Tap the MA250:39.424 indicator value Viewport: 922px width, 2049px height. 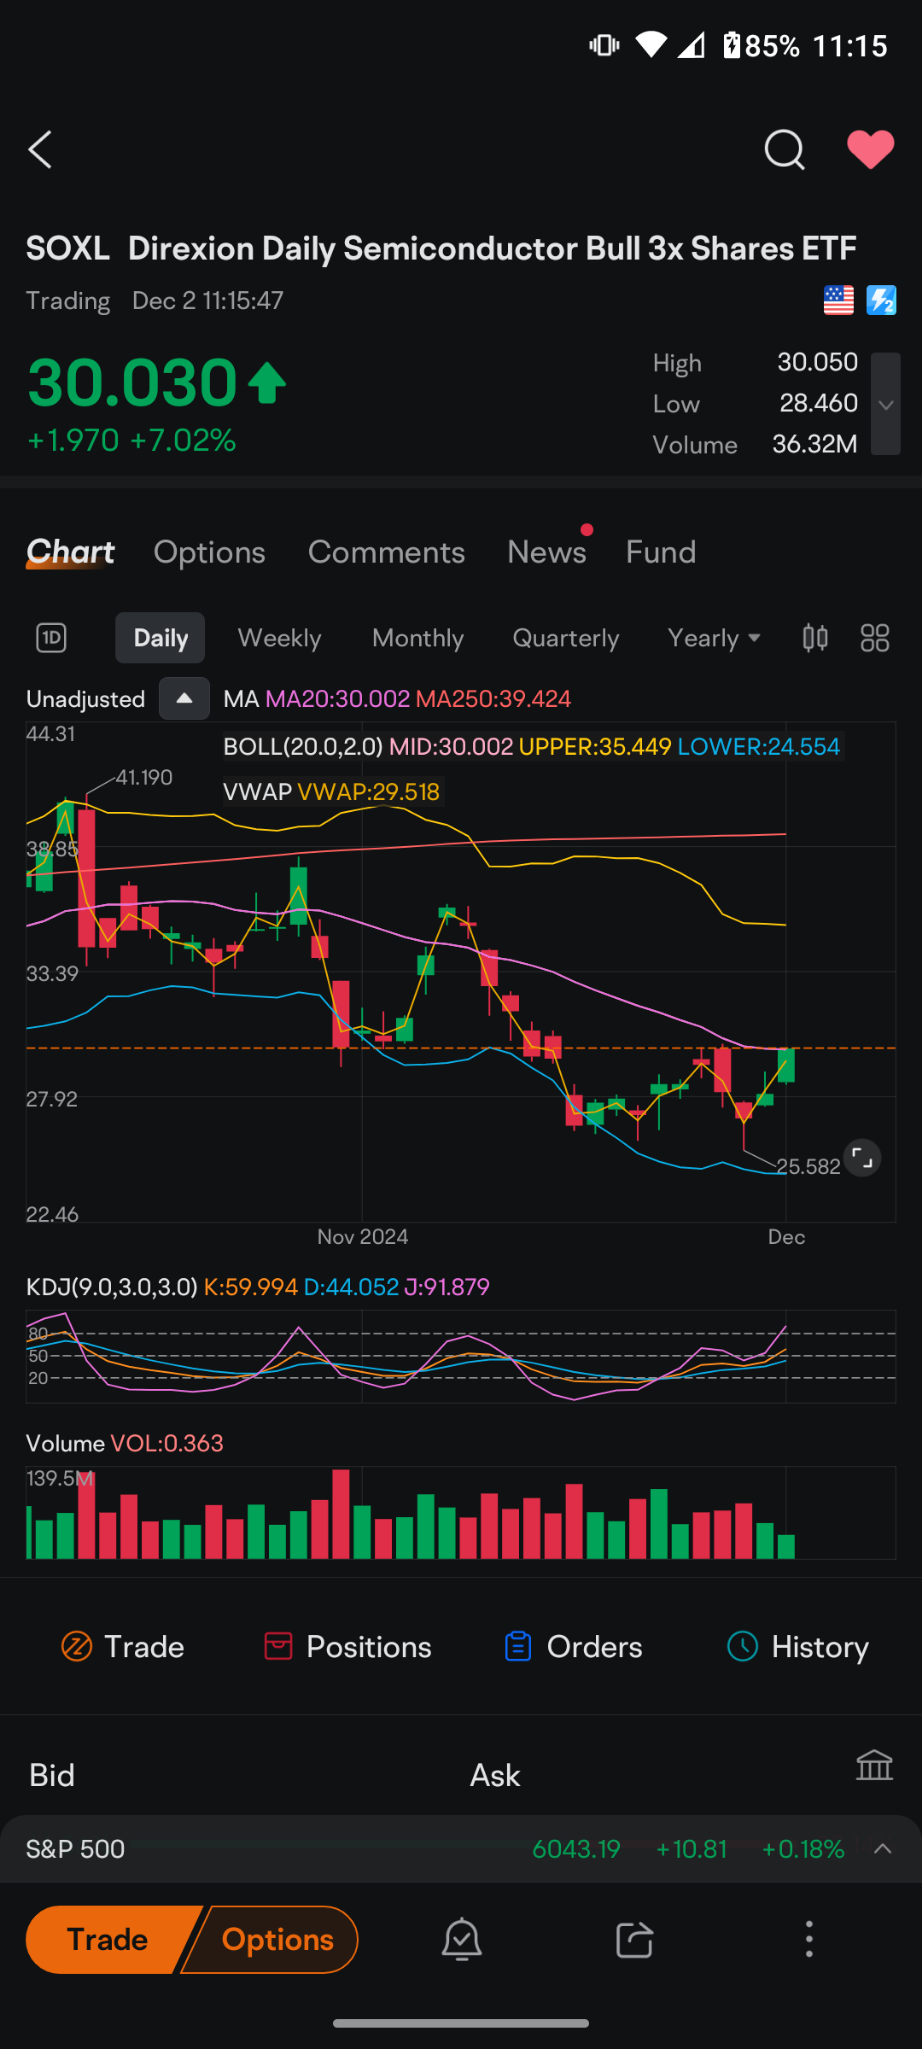493,699
